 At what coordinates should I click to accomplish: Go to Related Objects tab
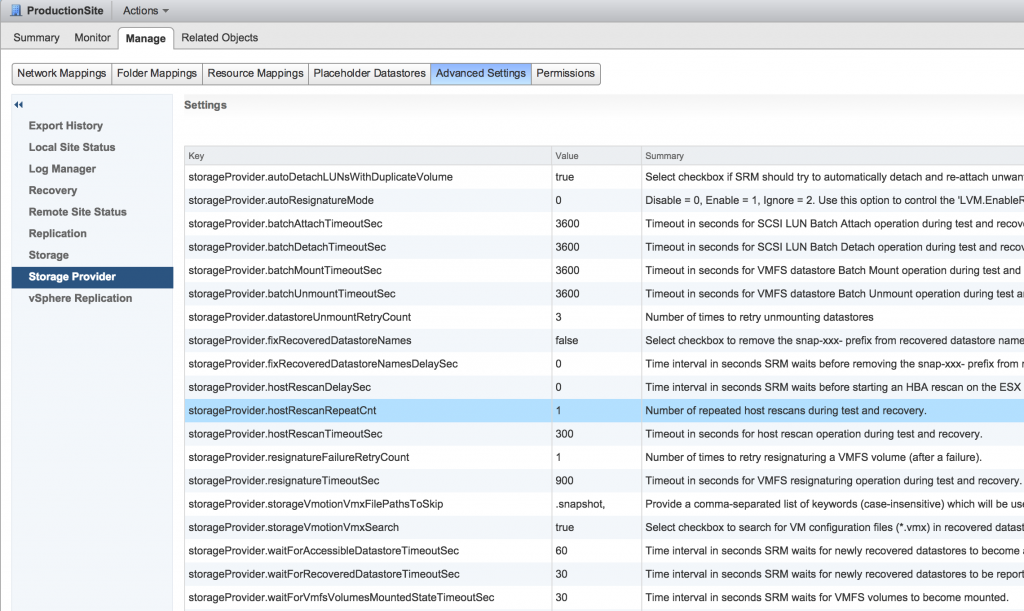pyautogui.click(x=219, y=38)
